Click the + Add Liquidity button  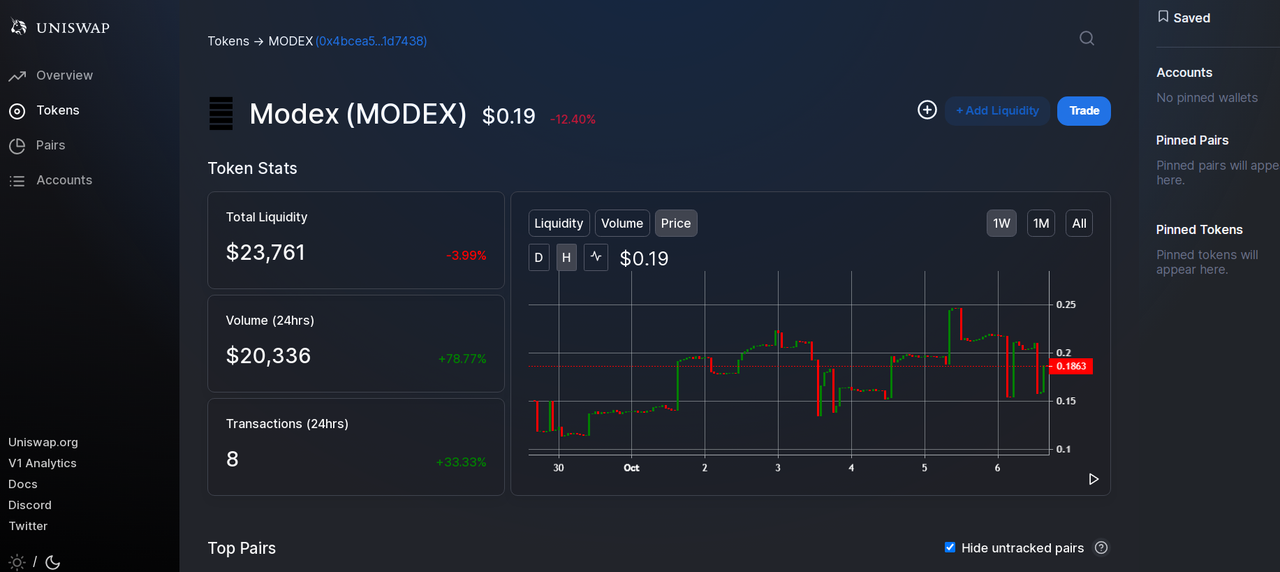tap(997, 111)
